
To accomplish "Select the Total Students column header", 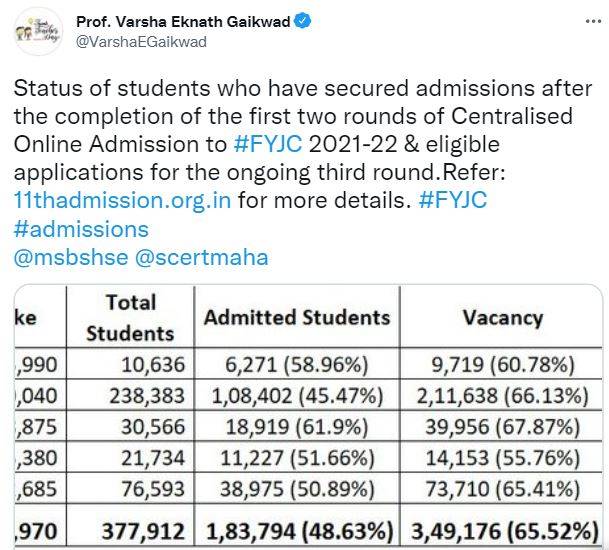I will point(130,317).
